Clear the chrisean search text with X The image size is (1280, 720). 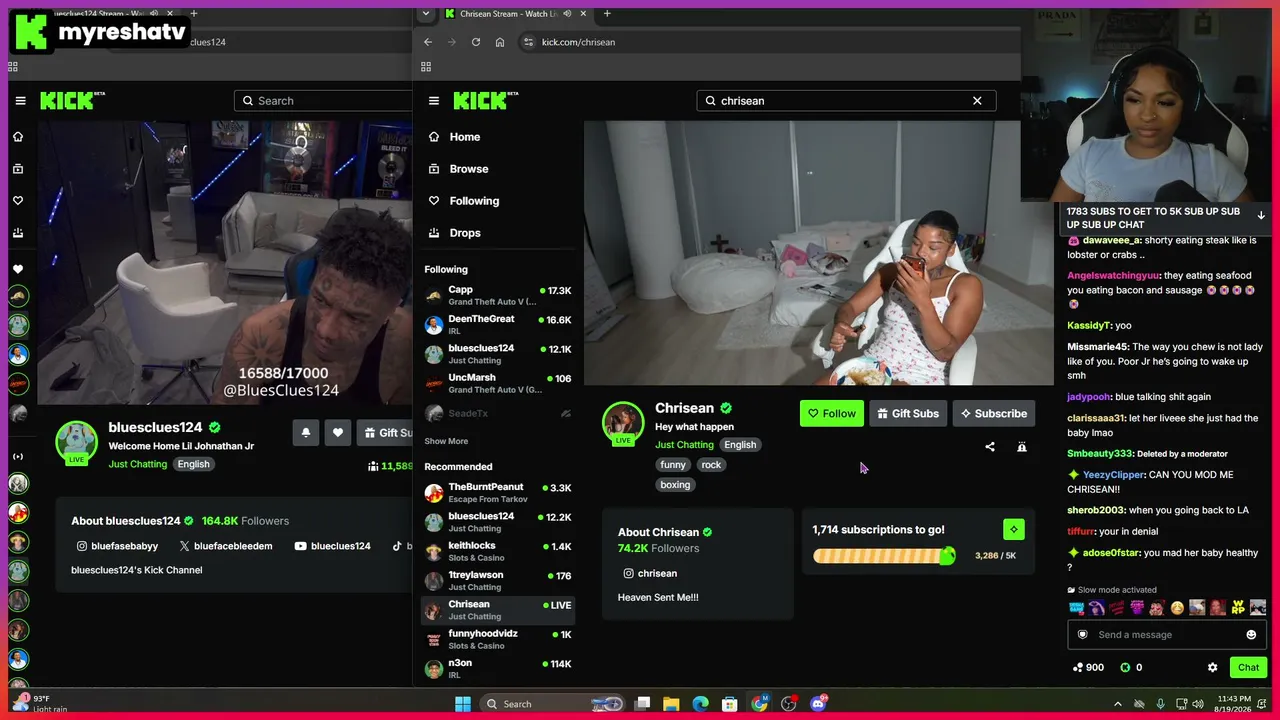point(977,100)
